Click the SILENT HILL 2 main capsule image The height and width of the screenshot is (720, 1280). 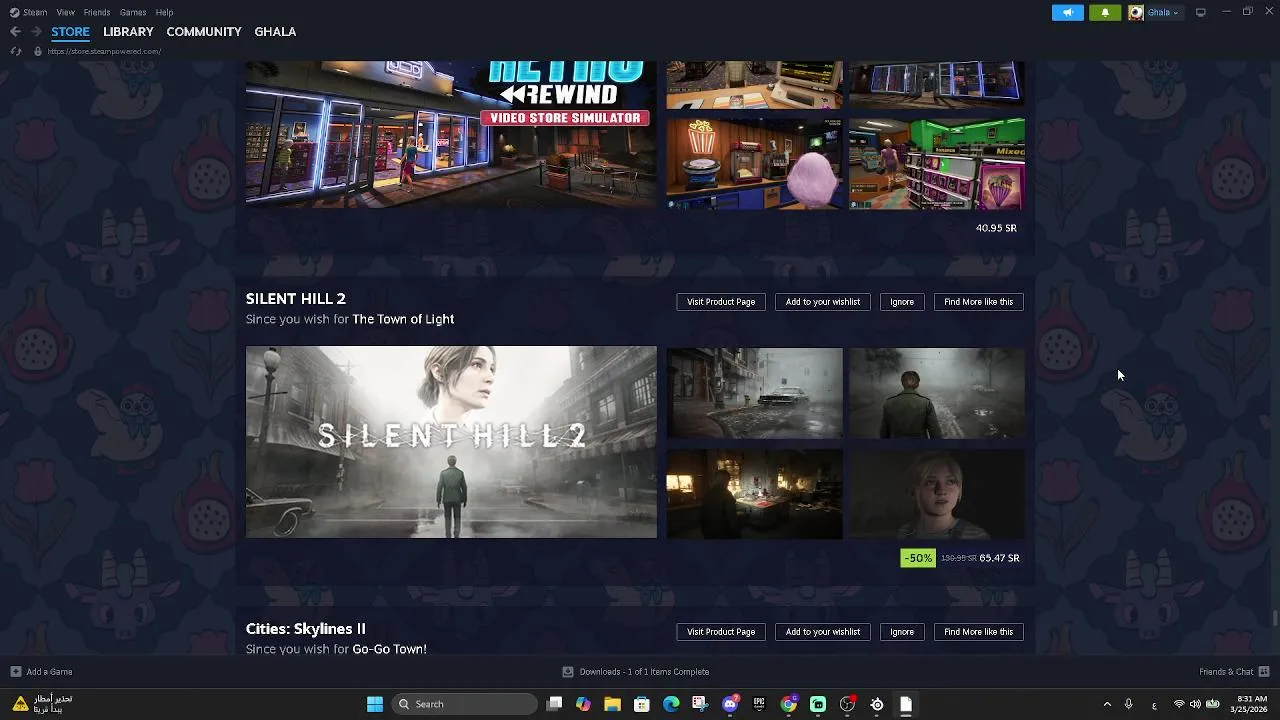tap(451, 442)
